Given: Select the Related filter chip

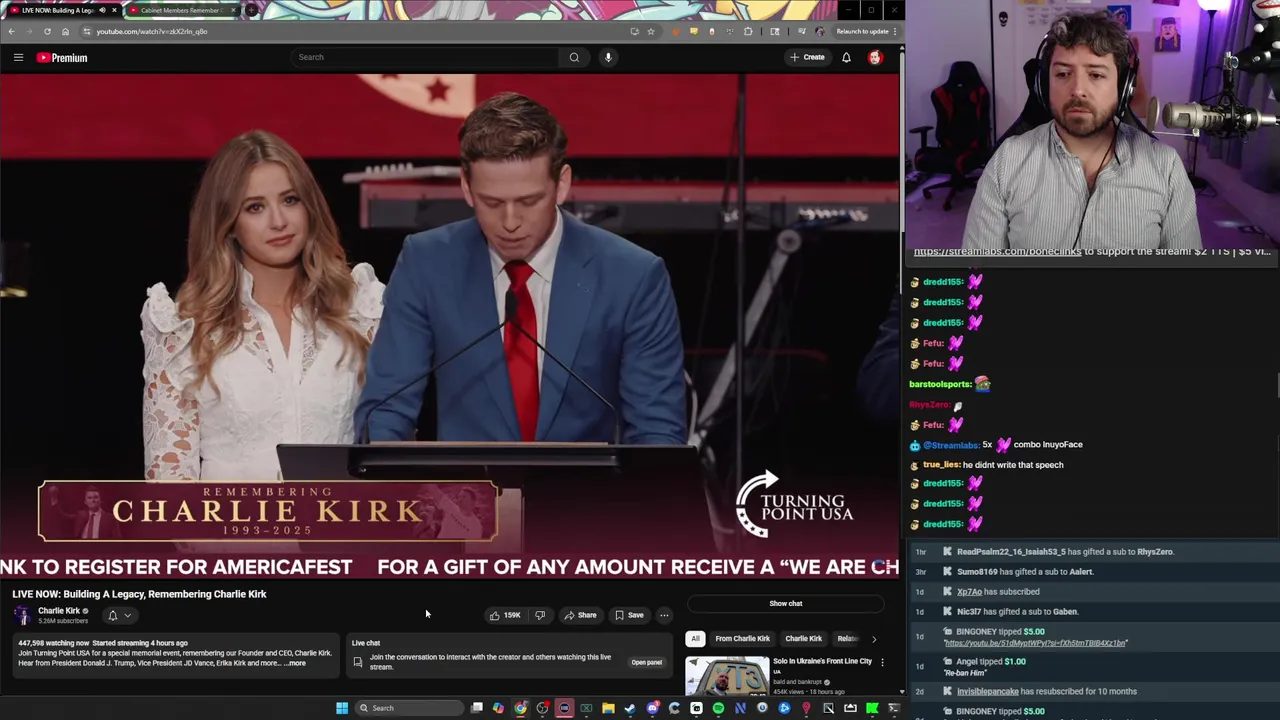Looking at the screenshot, I should (847, 638).
